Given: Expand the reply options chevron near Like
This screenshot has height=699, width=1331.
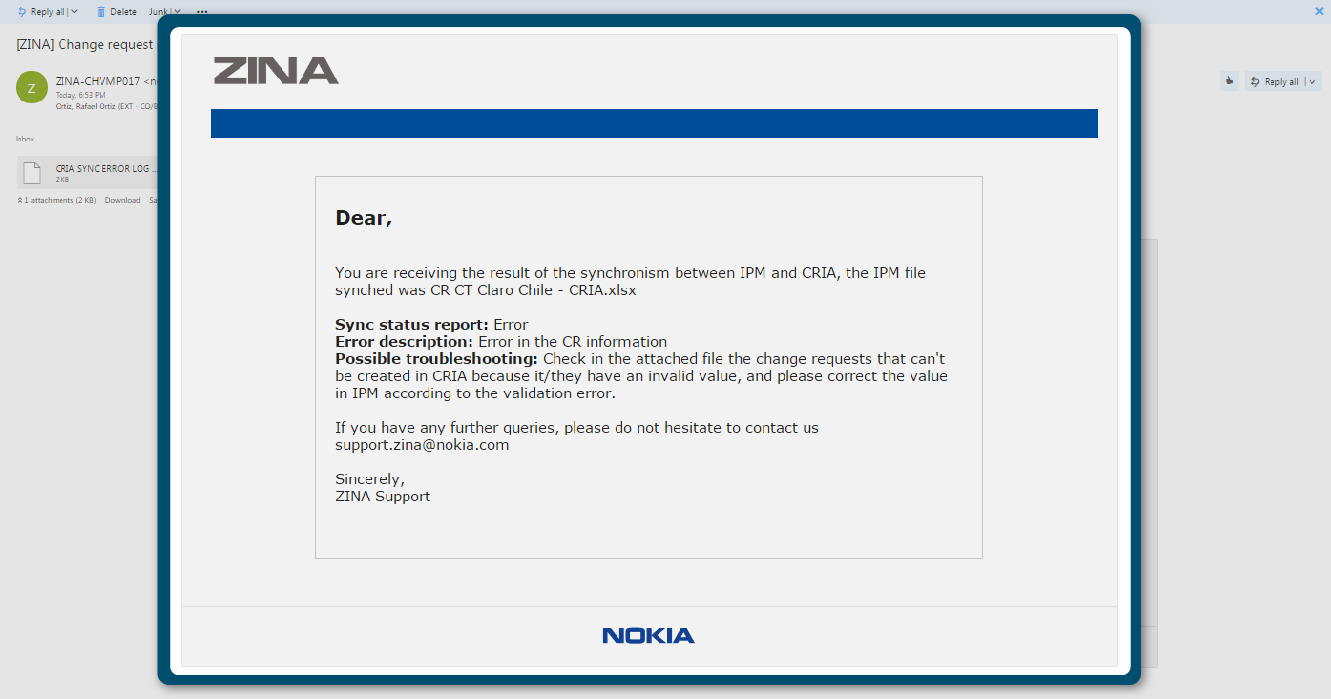Looking at the screenshot, I should tap(1313, 82).
